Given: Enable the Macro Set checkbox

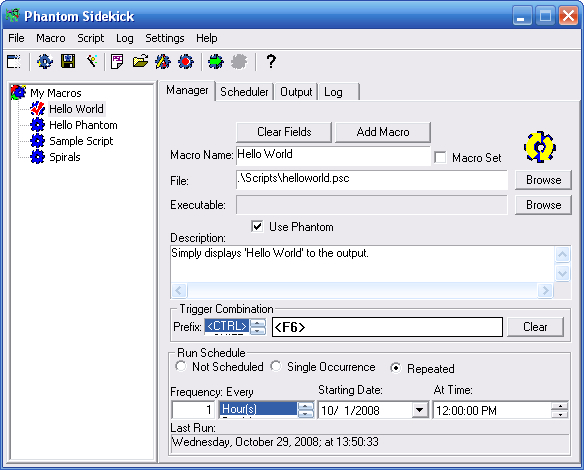Looking at the screenshot, I should (x=440, y=158).
